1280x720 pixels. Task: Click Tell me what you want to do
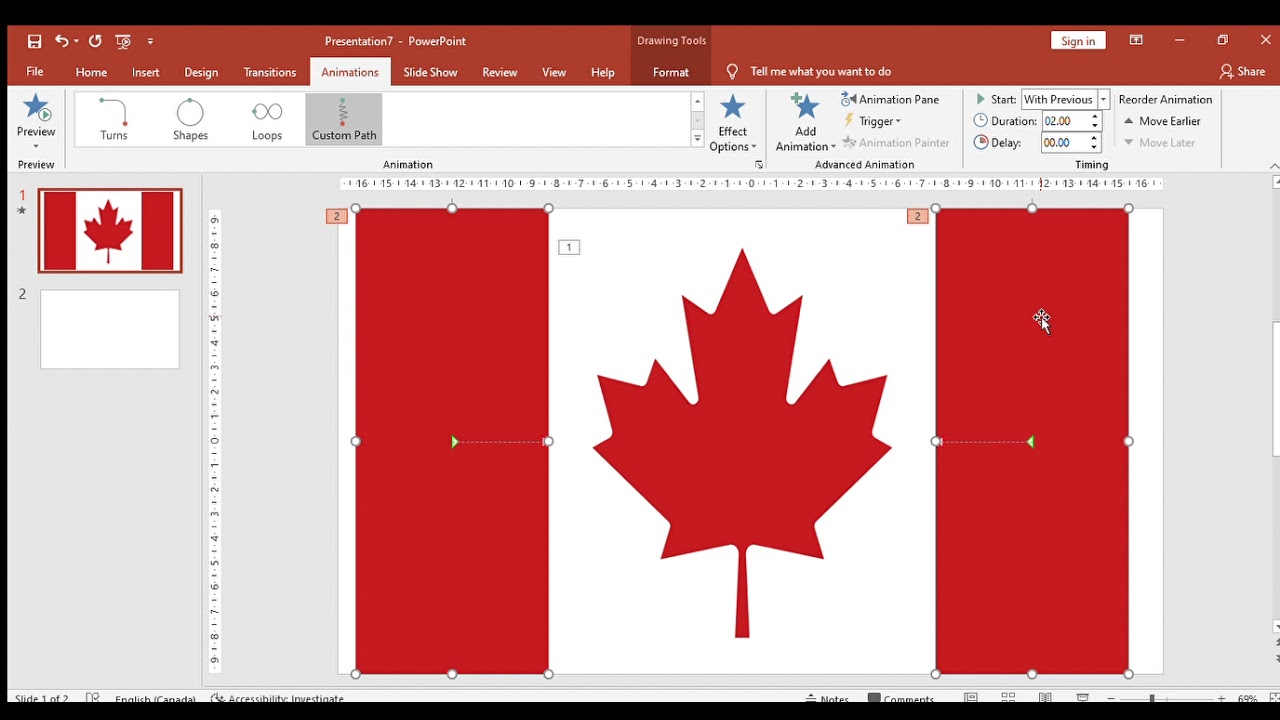click(820, 71)
